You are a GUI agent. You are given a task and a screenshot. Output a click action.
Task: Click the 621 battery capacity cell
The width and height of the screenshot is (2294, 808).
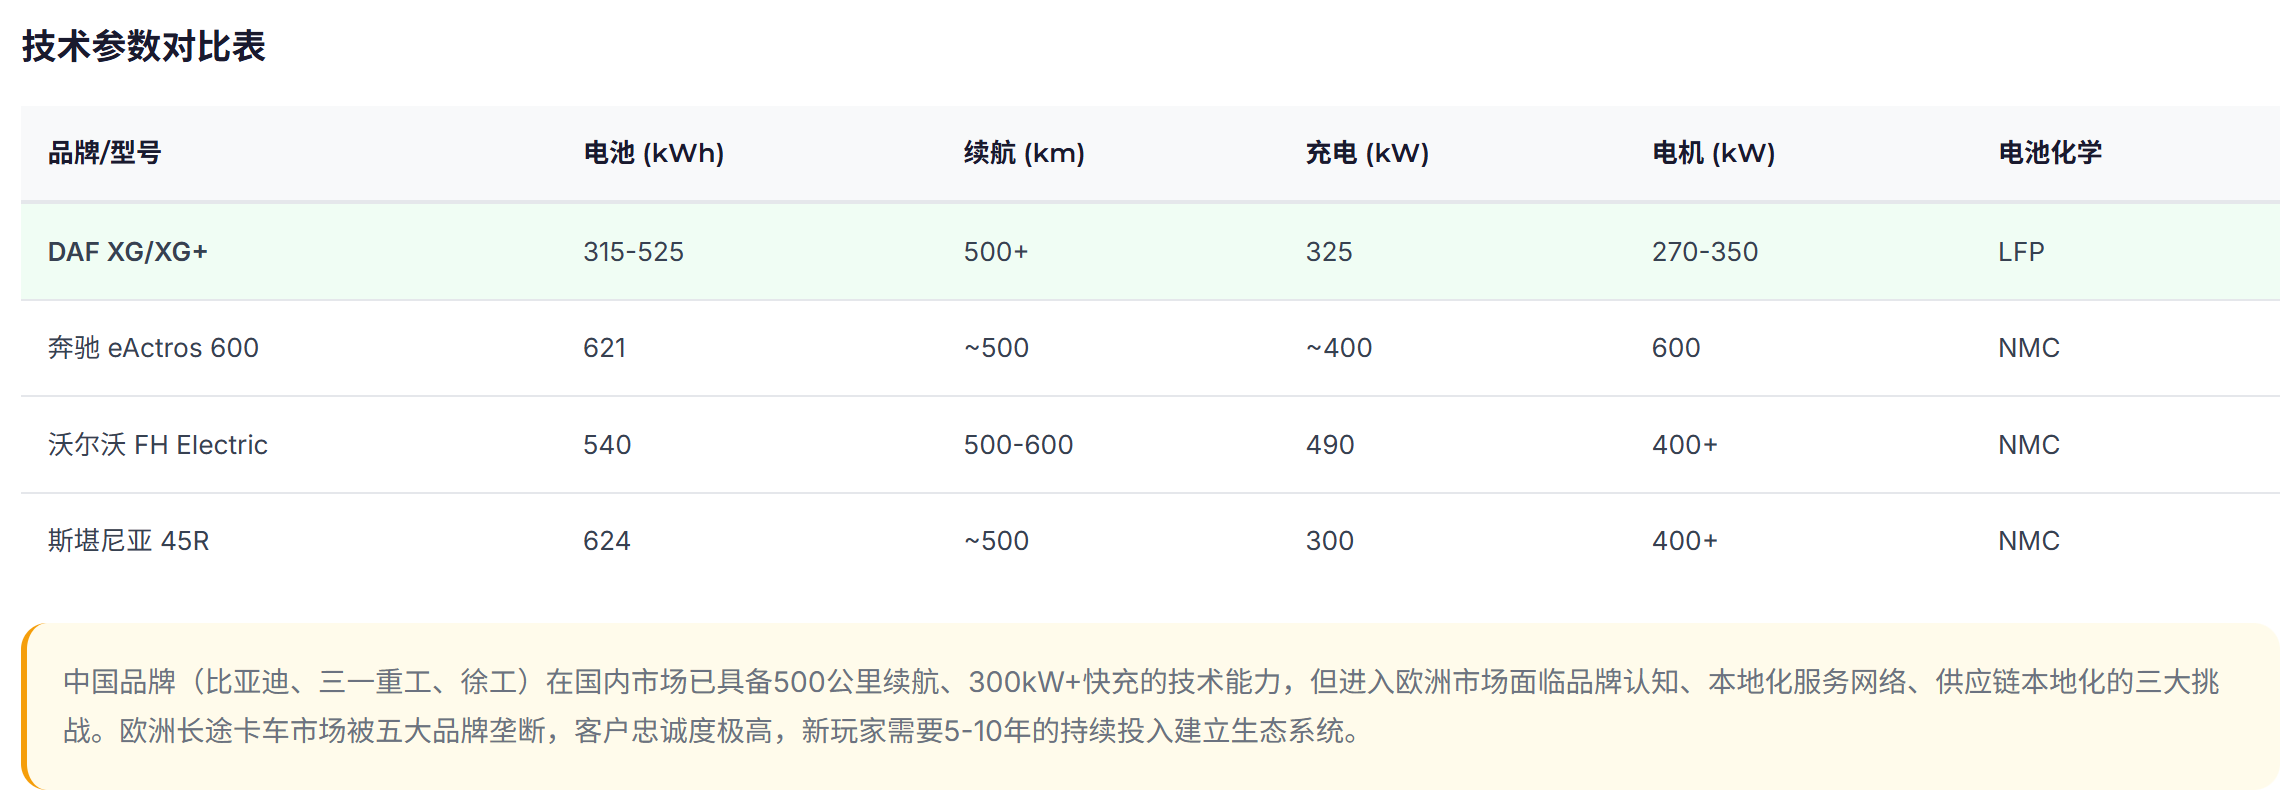[x=604, y=348]
